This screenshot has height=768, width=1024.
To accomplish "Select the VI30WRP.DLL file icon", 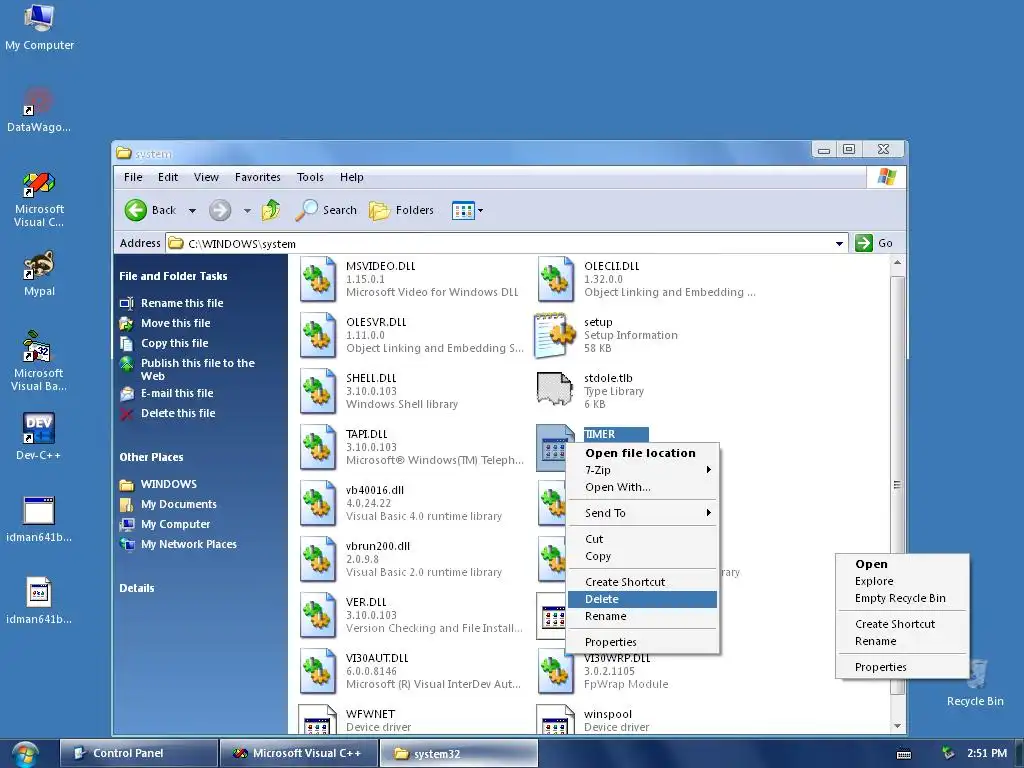I will [x=555, y=672].
